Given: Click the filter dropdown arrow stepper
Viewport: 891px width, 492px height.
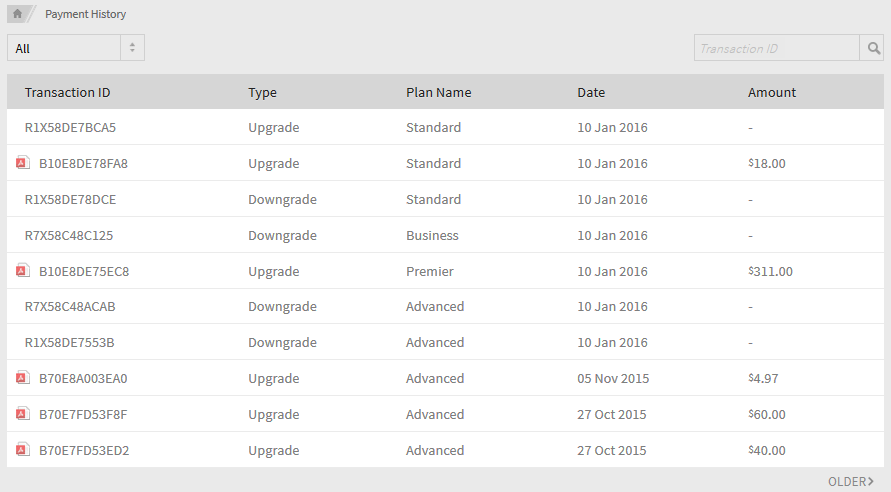Looking at the screenshot, I should tap(133, 48).
